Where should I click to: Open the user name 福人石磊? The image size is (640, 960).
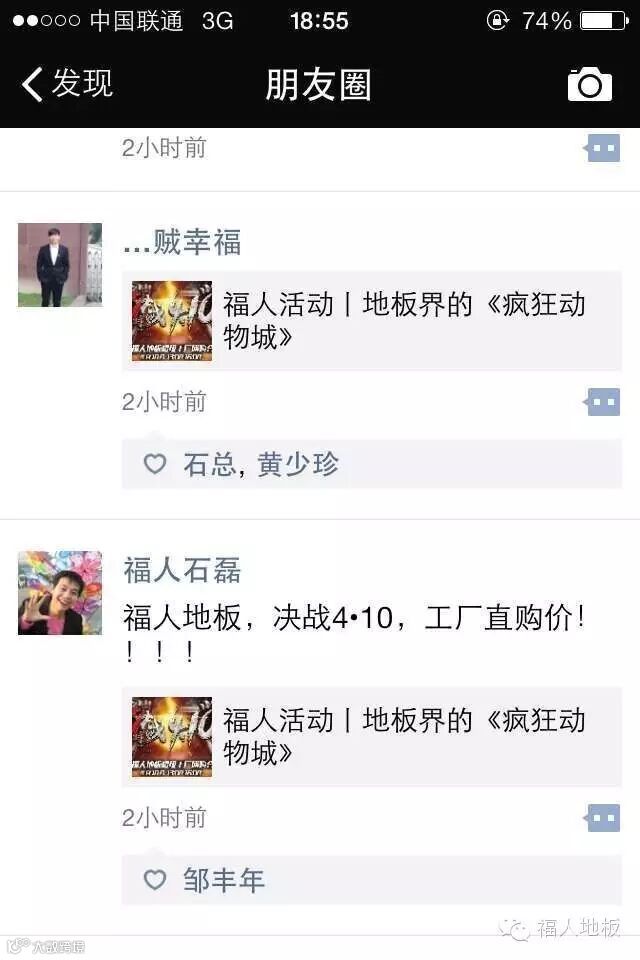[x=183, y=570]
